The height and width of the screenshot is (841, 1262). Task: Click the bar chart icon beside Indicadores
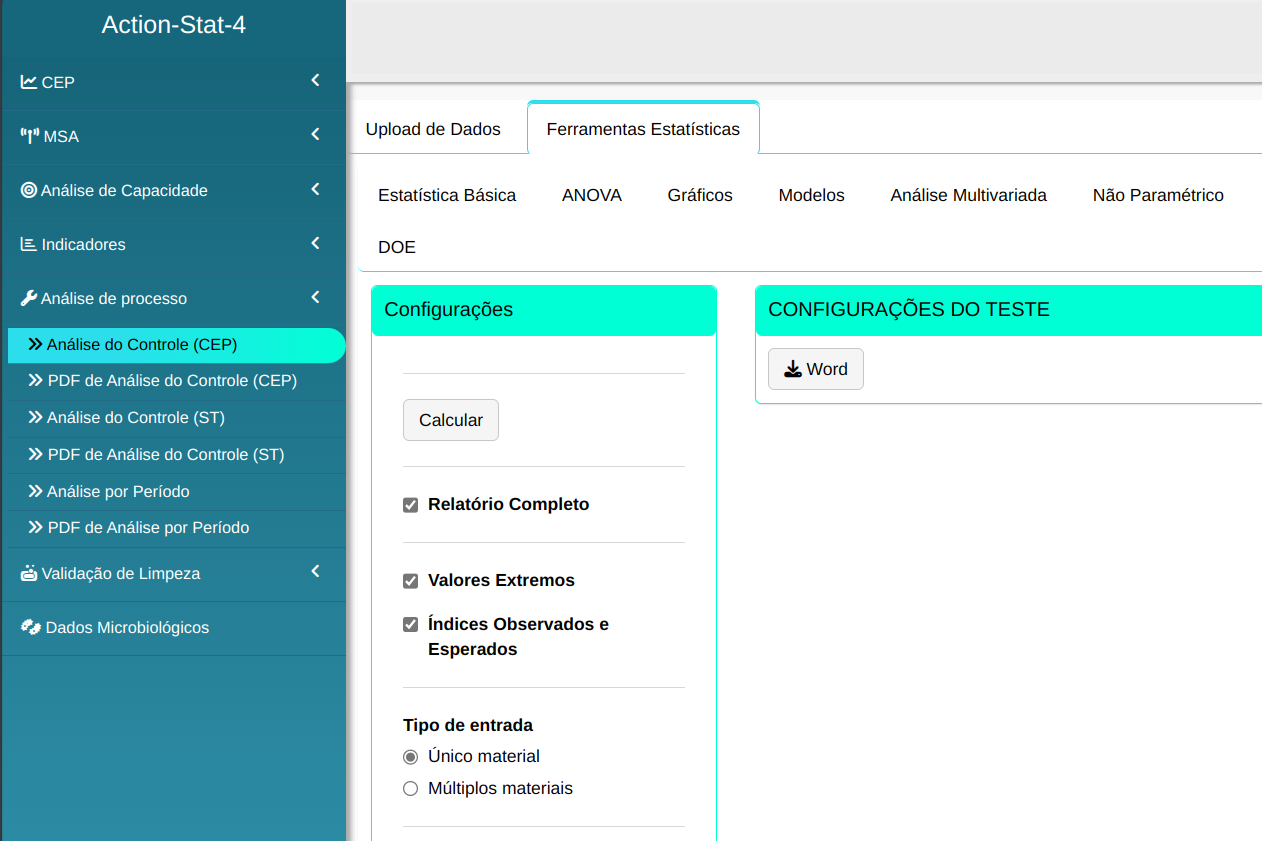[x=29, y=244]
